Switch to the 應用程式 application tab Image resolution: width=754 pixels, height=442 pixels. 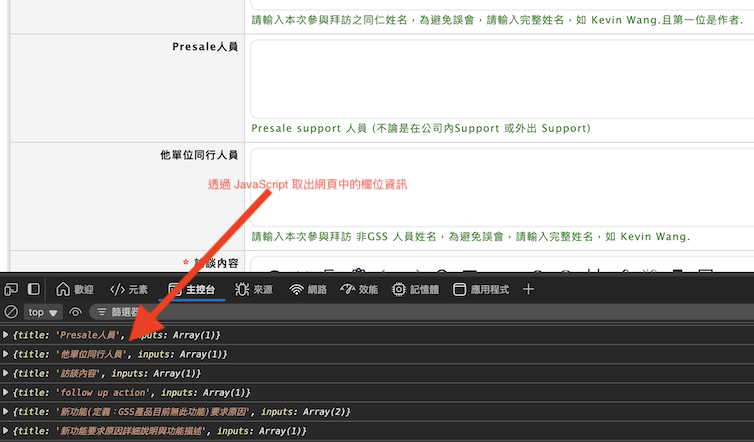tap(481, 289)
